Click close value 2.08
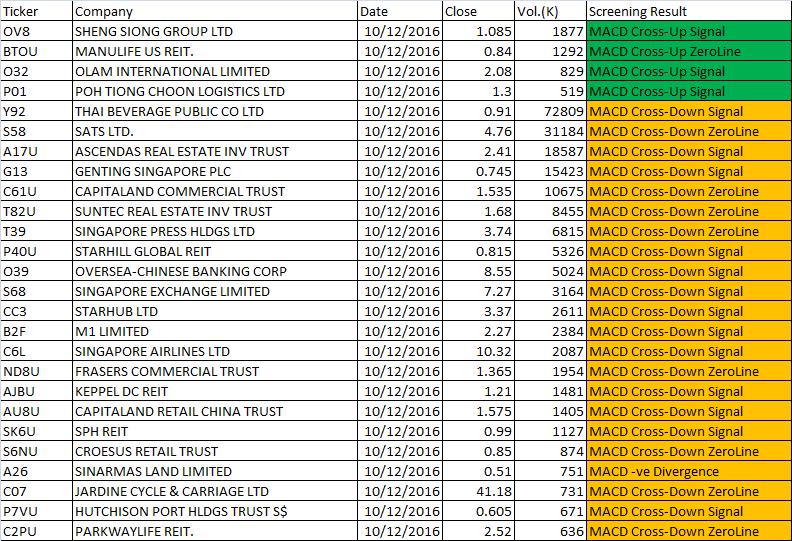The width and height of the screenshot is (792, 541). pos(478,71)
